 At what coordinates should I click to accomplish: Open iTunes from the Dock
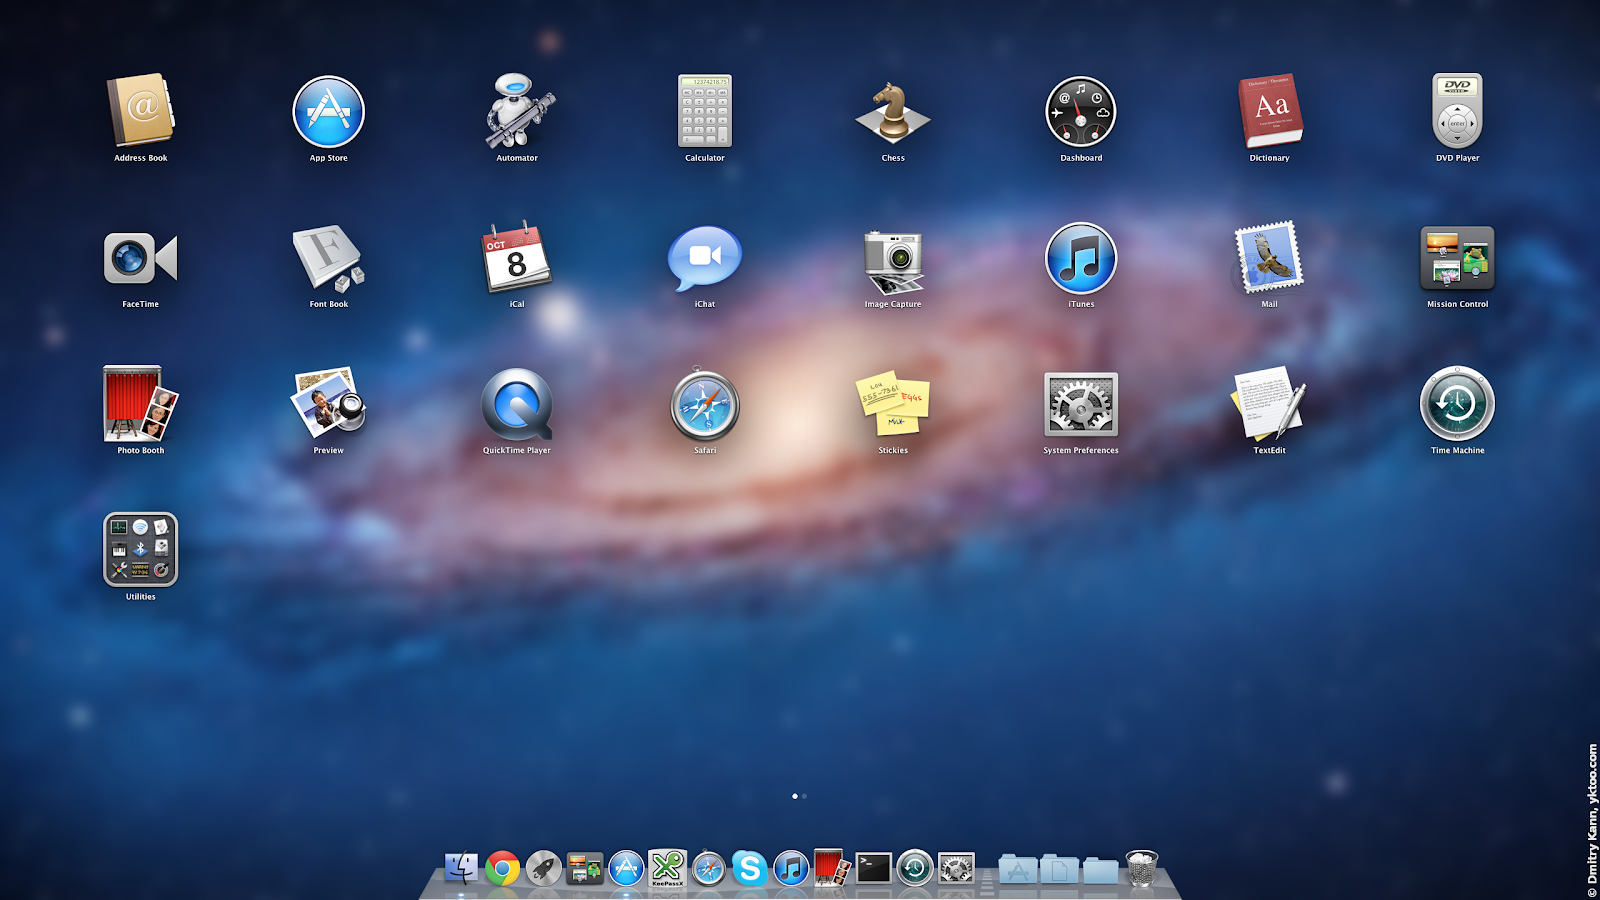(x=791, y=869)
